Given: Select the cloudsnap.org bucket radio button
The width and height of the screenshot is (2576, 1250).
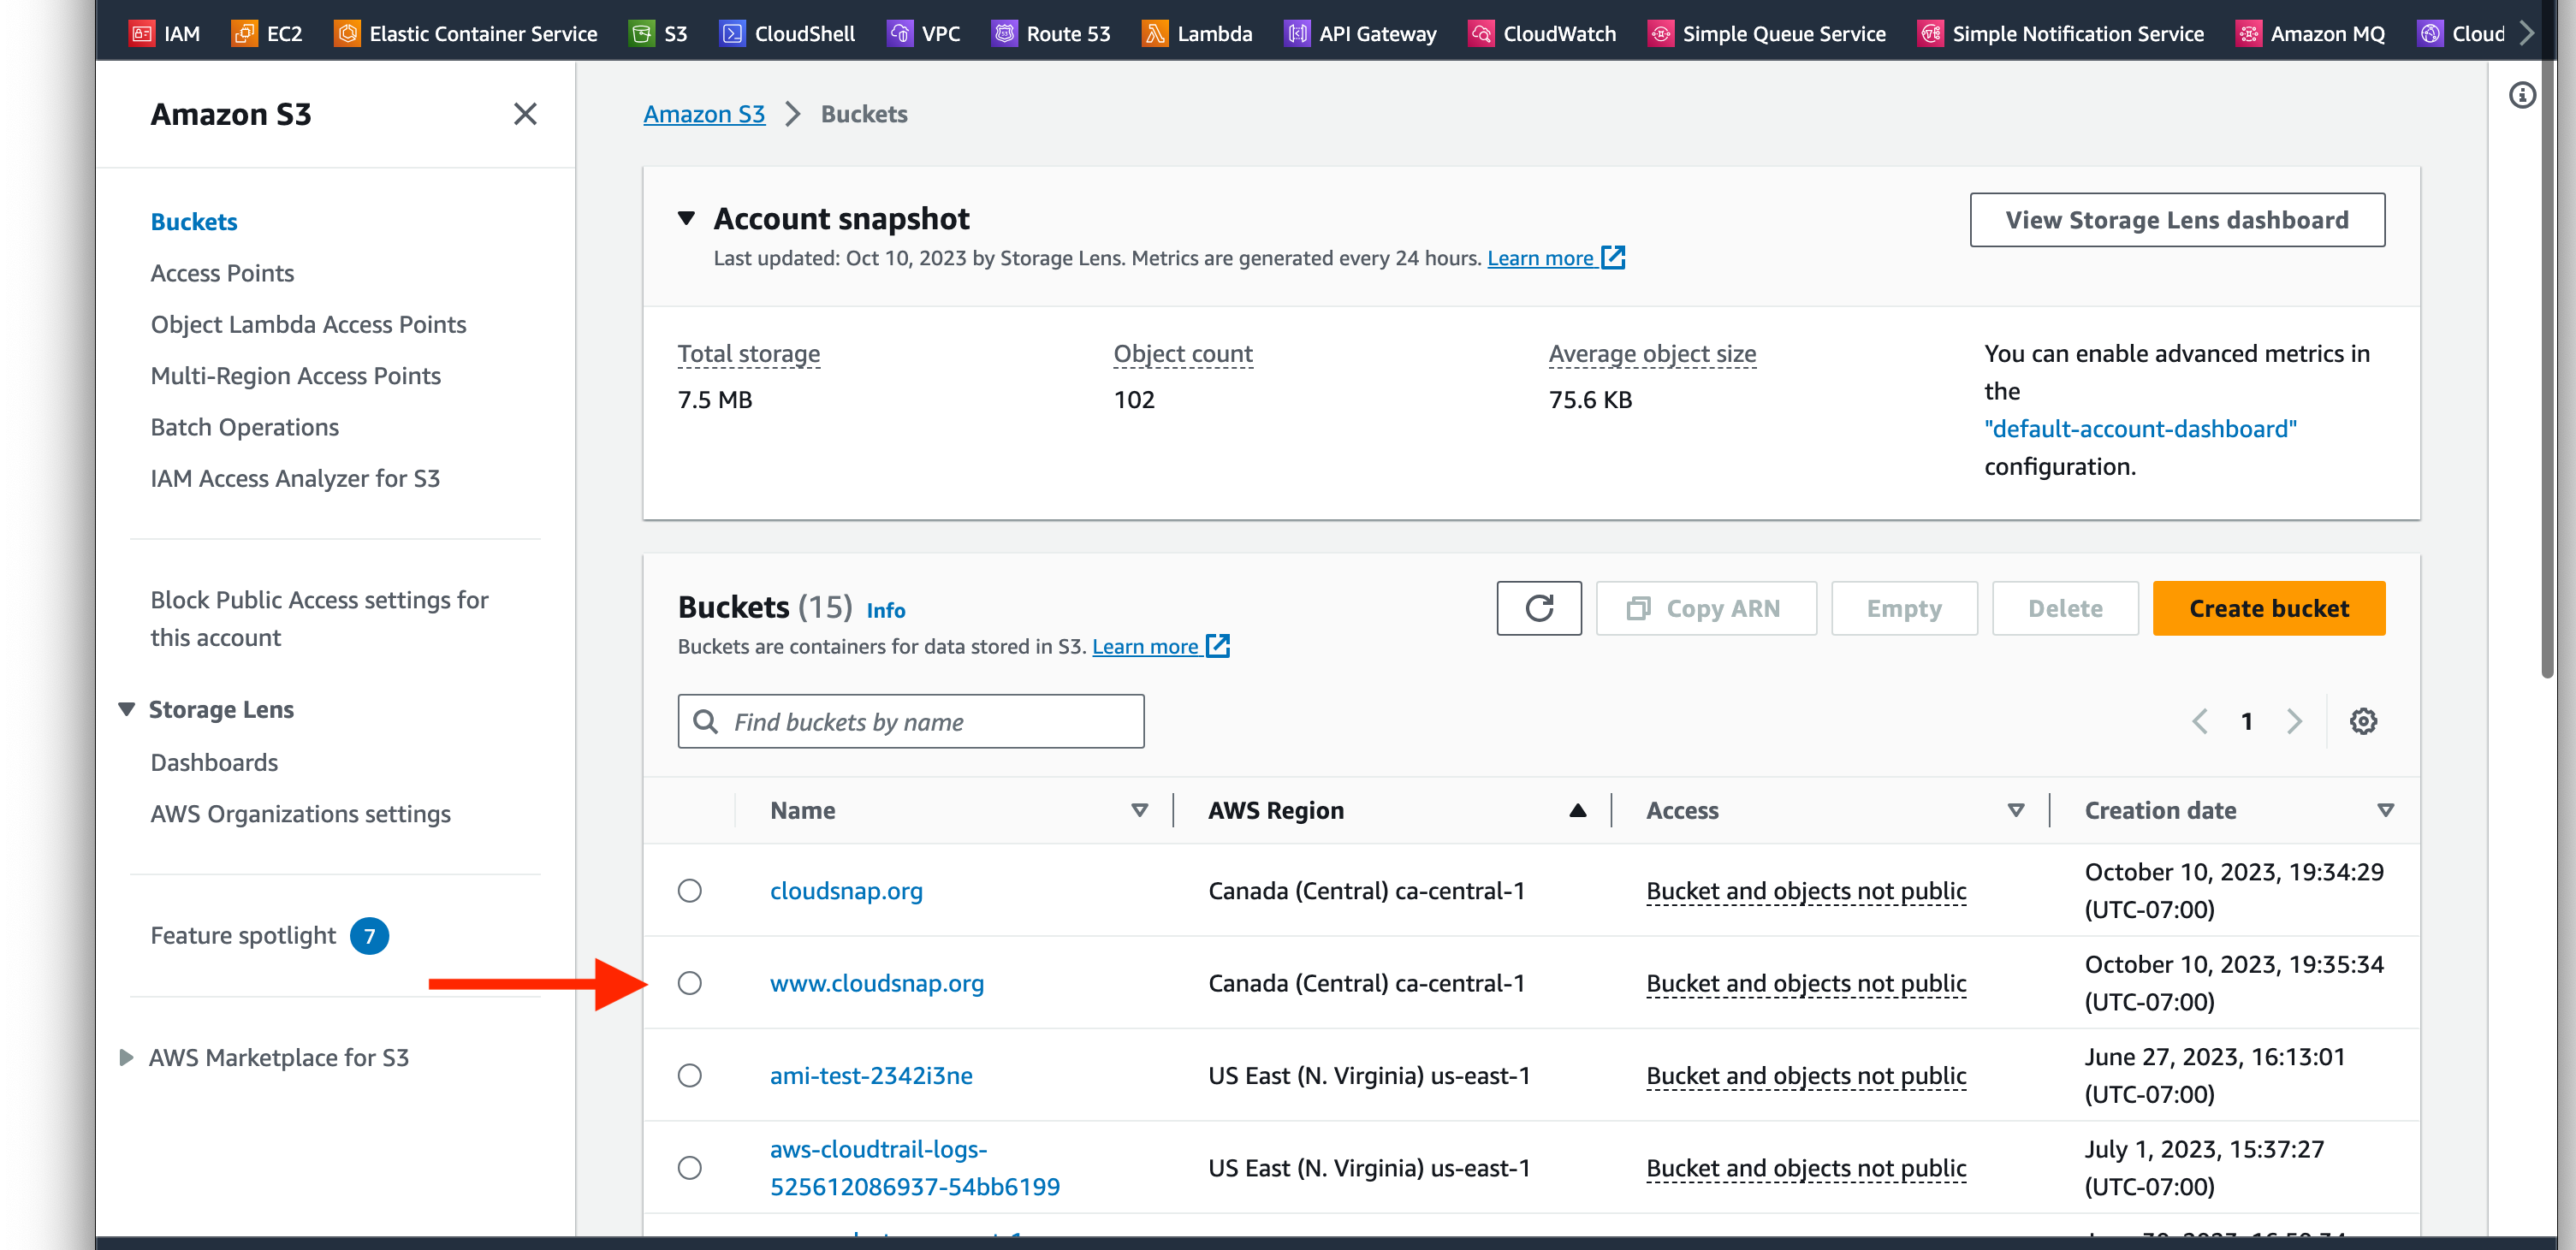Looking at the screenshot, I should click(x=690, y=890).
